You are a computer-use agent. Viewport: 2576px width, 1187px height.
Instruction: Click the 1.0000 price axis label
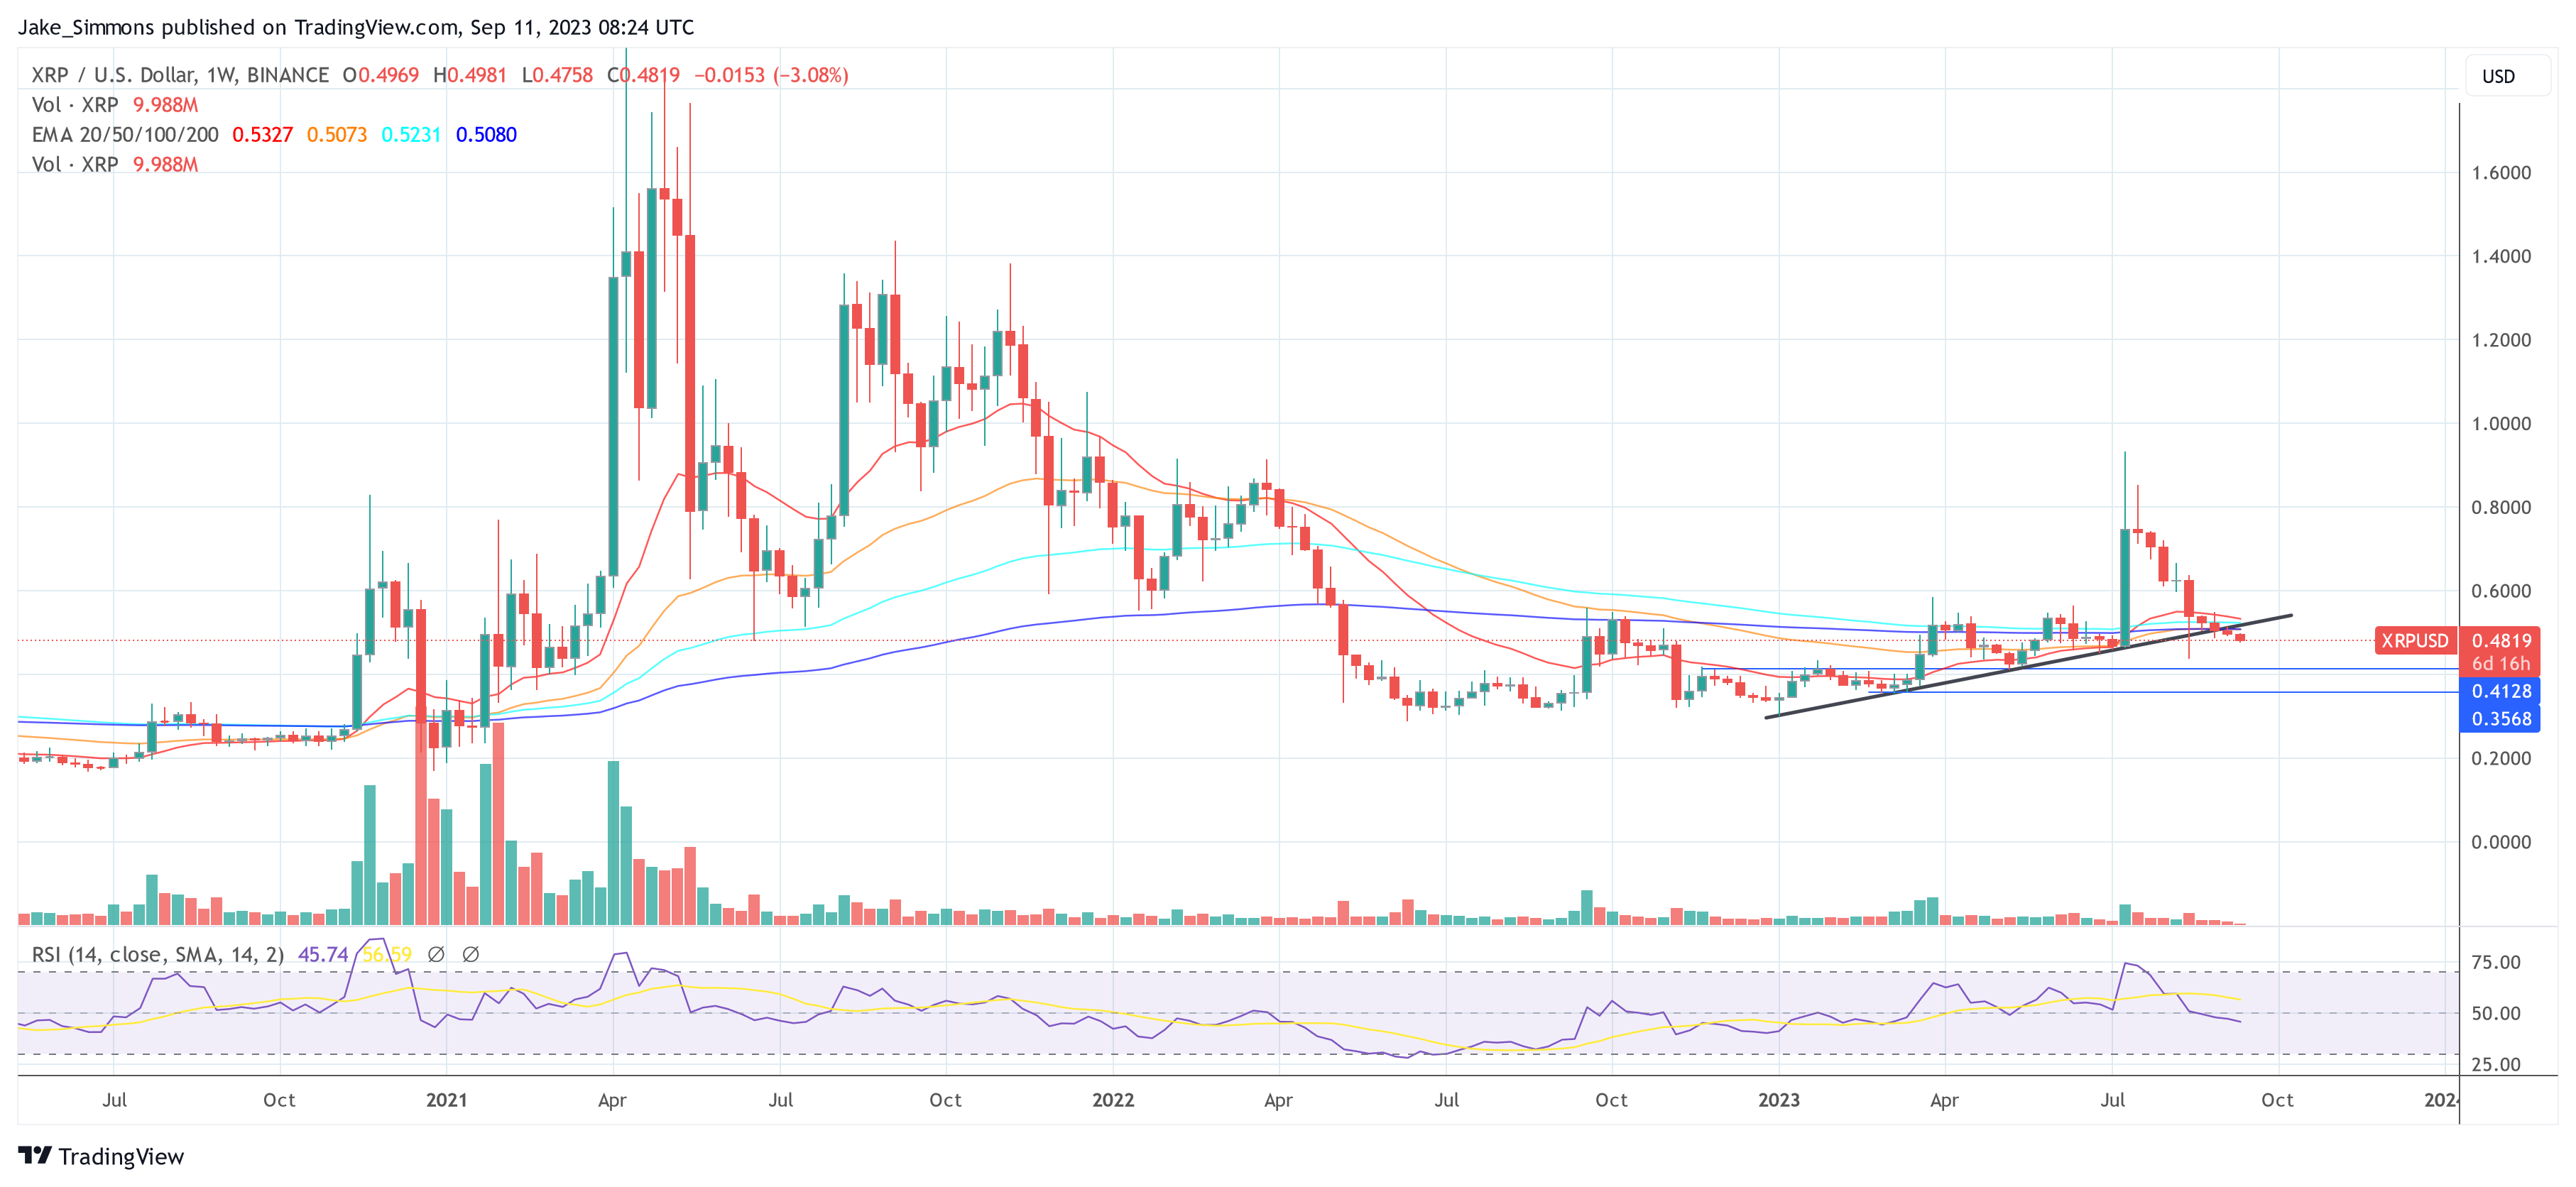coord(2501,424)
